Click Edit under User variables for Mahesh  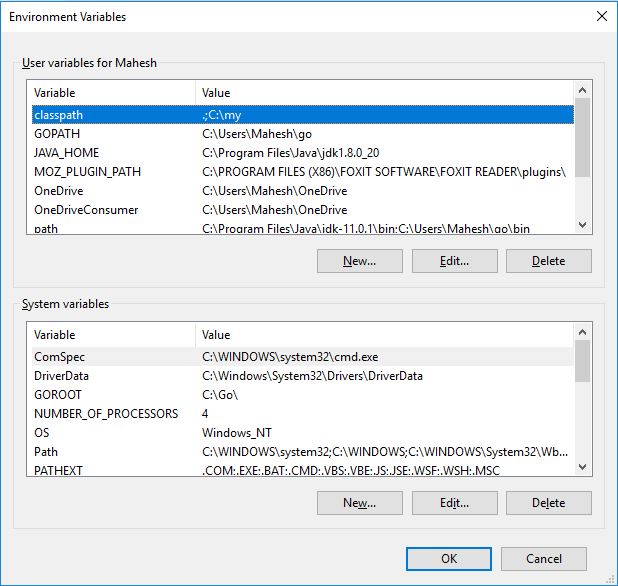454,261
